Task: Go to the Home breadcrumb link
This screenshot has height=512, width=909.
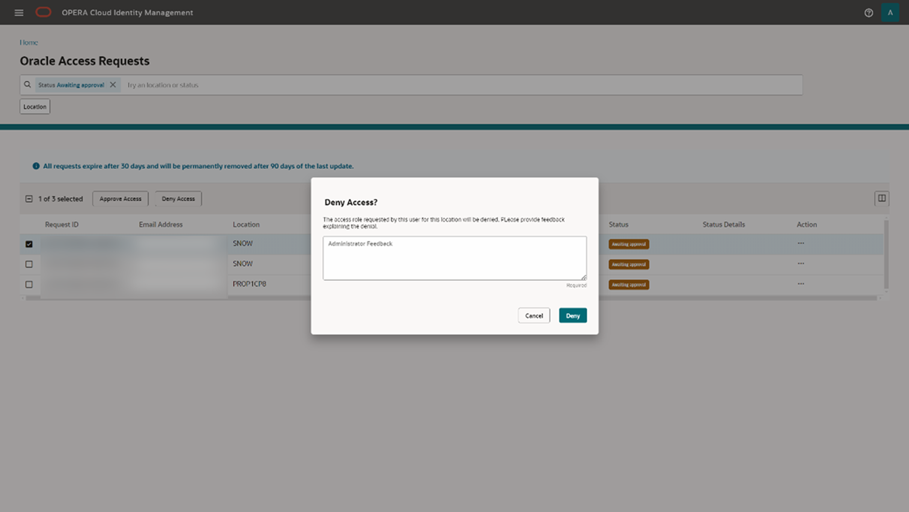Action: 28,42
